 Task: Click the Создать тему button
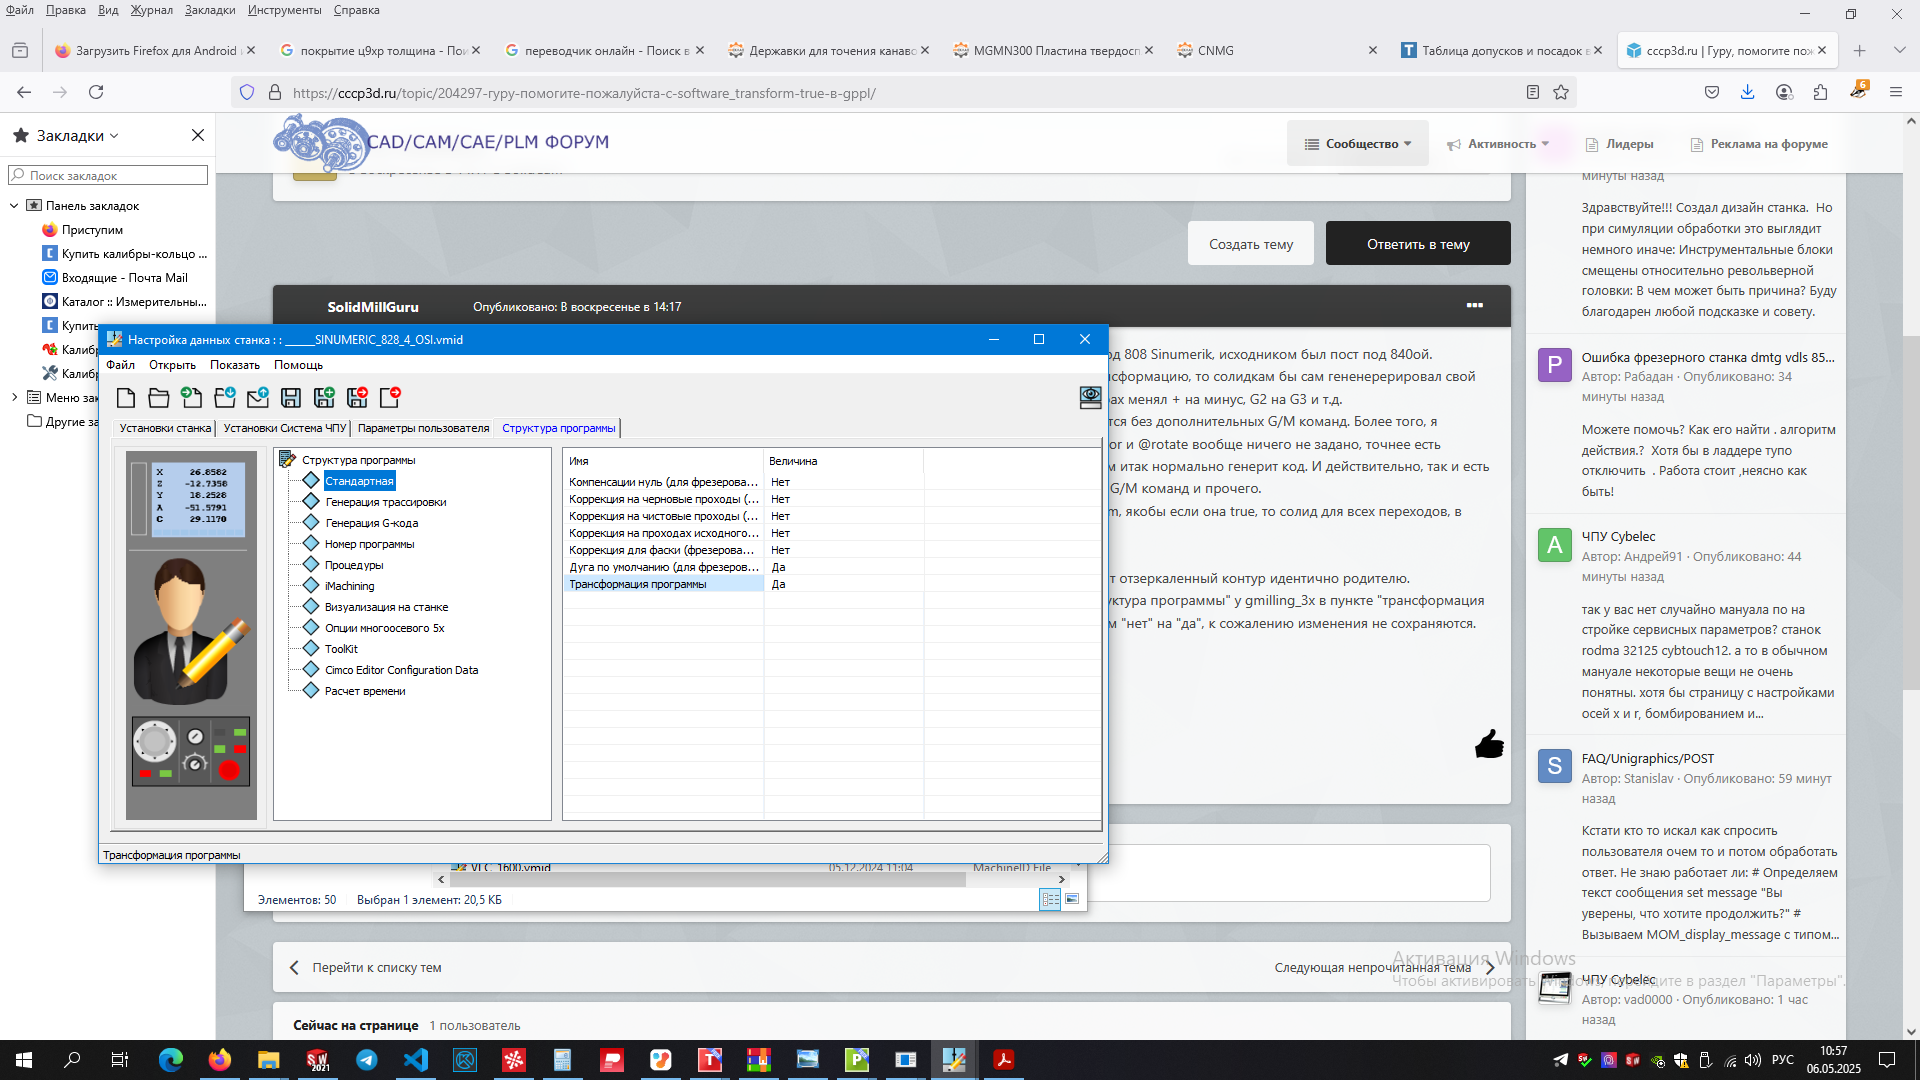point(1251,244)
